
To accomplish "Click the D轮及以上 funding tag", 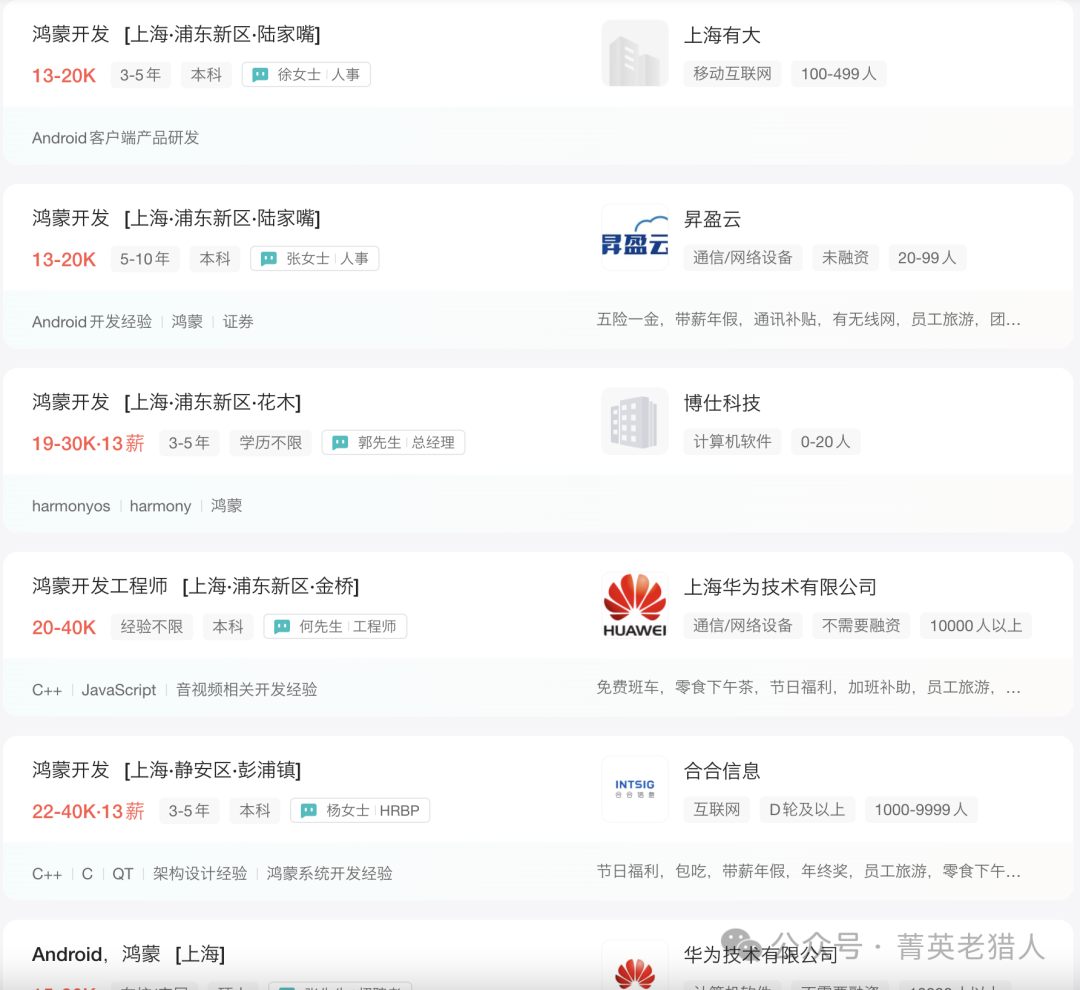I will (x=807, y=809).
